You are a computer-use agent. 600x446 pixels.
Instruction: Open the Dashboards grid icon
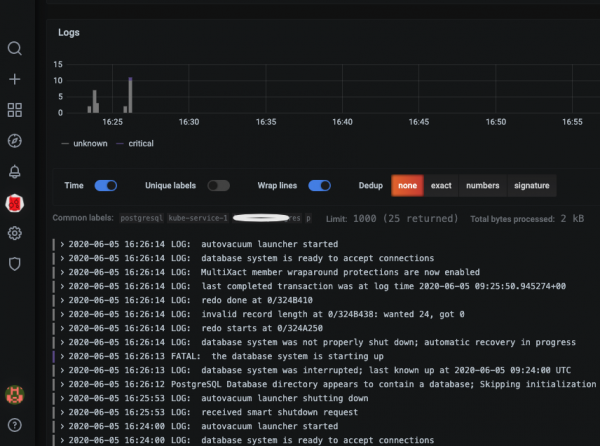click(x=15, y=110)
